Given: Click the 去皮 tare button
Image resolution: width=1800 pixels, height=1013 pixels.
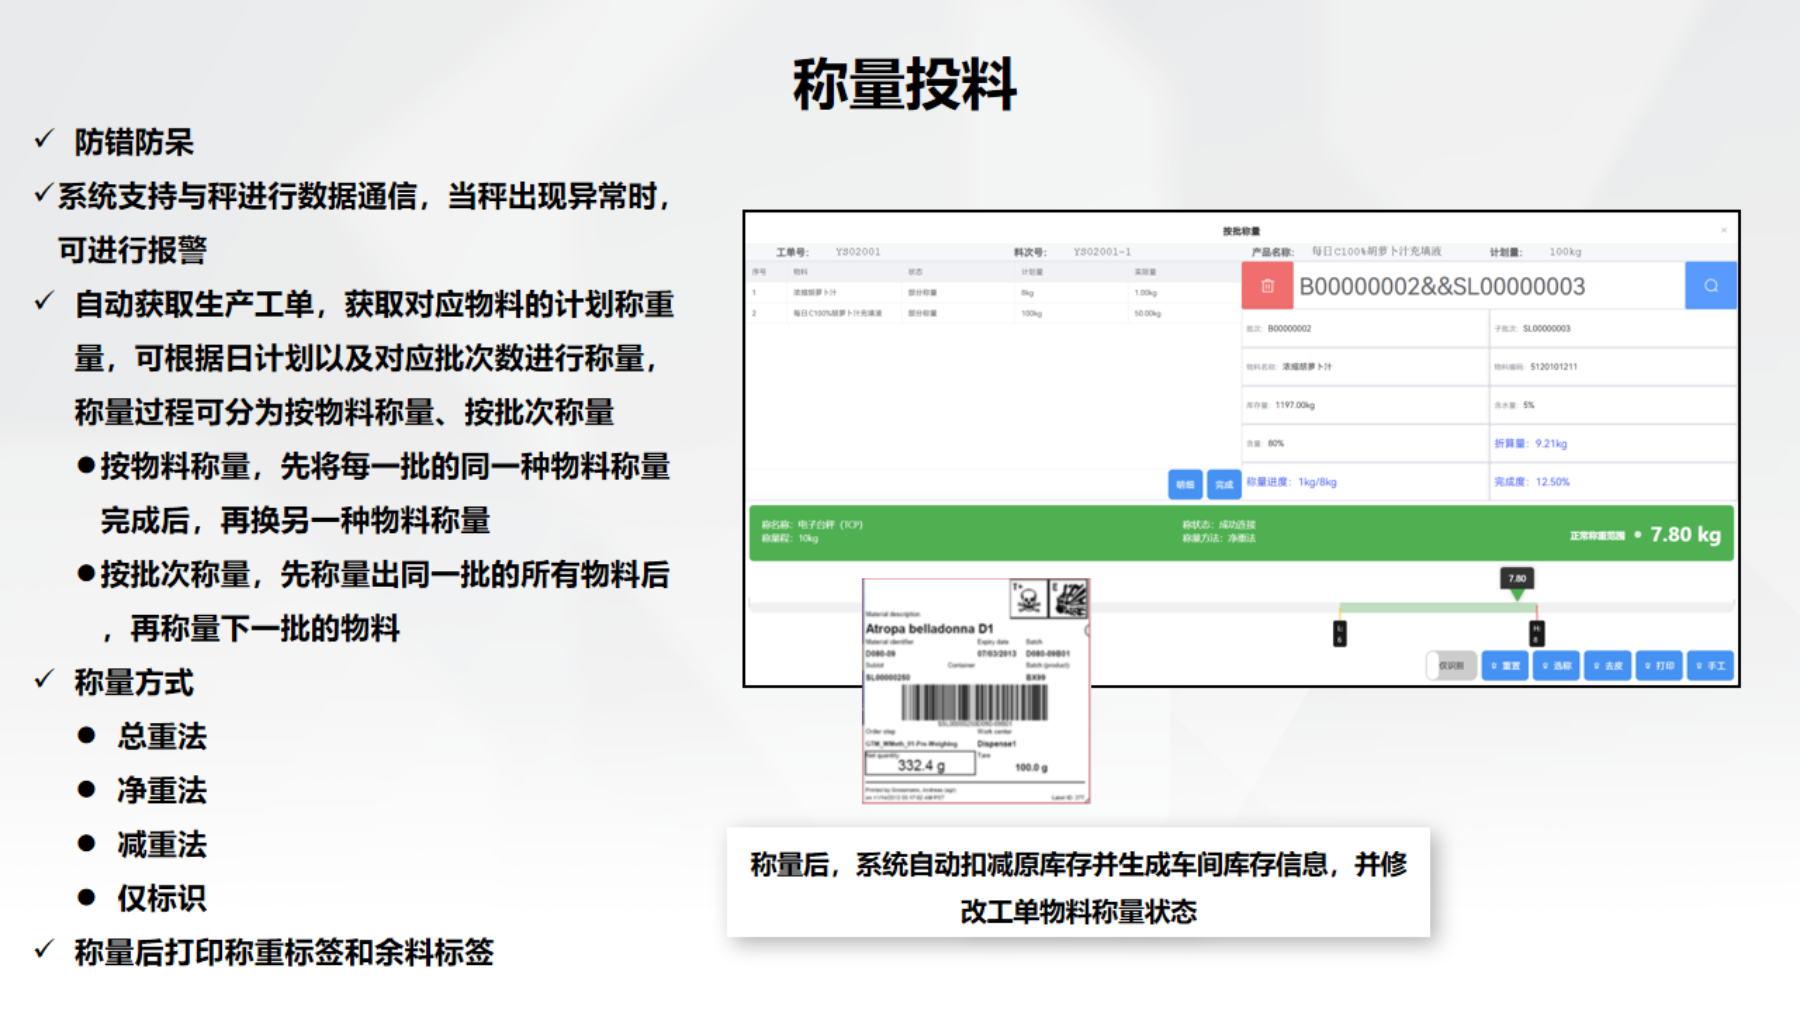Looking at the screenshot, I should click(x=1608, y=665).
